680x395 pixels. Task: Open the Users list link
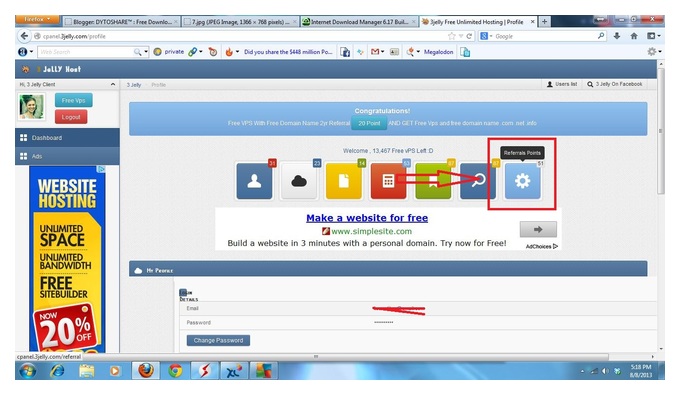click(562, 84)
